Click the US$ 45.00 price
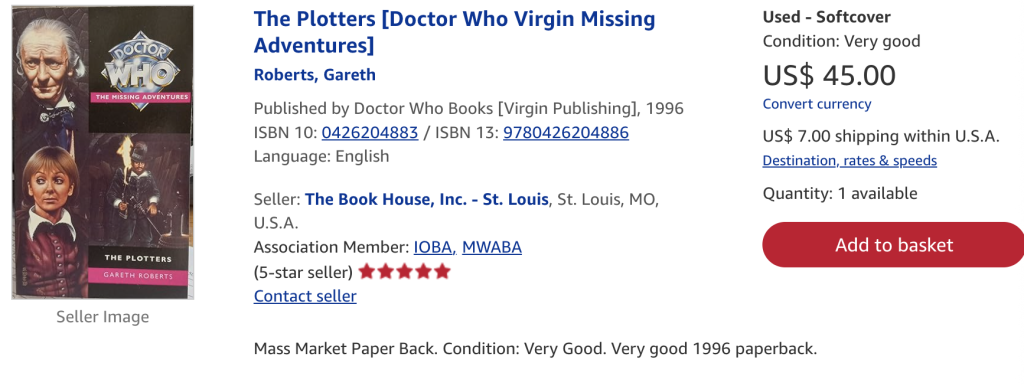The height and width of the screenshot is (386, 1024). point(829,75)
